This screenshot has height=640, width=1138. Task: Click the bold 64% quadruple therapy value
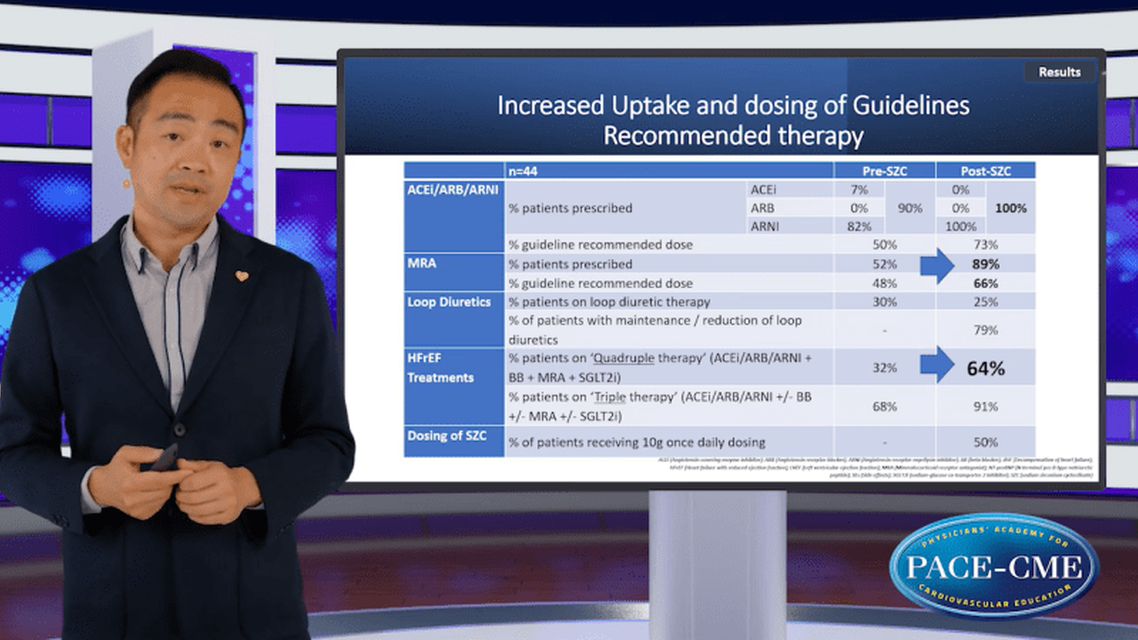985,368
